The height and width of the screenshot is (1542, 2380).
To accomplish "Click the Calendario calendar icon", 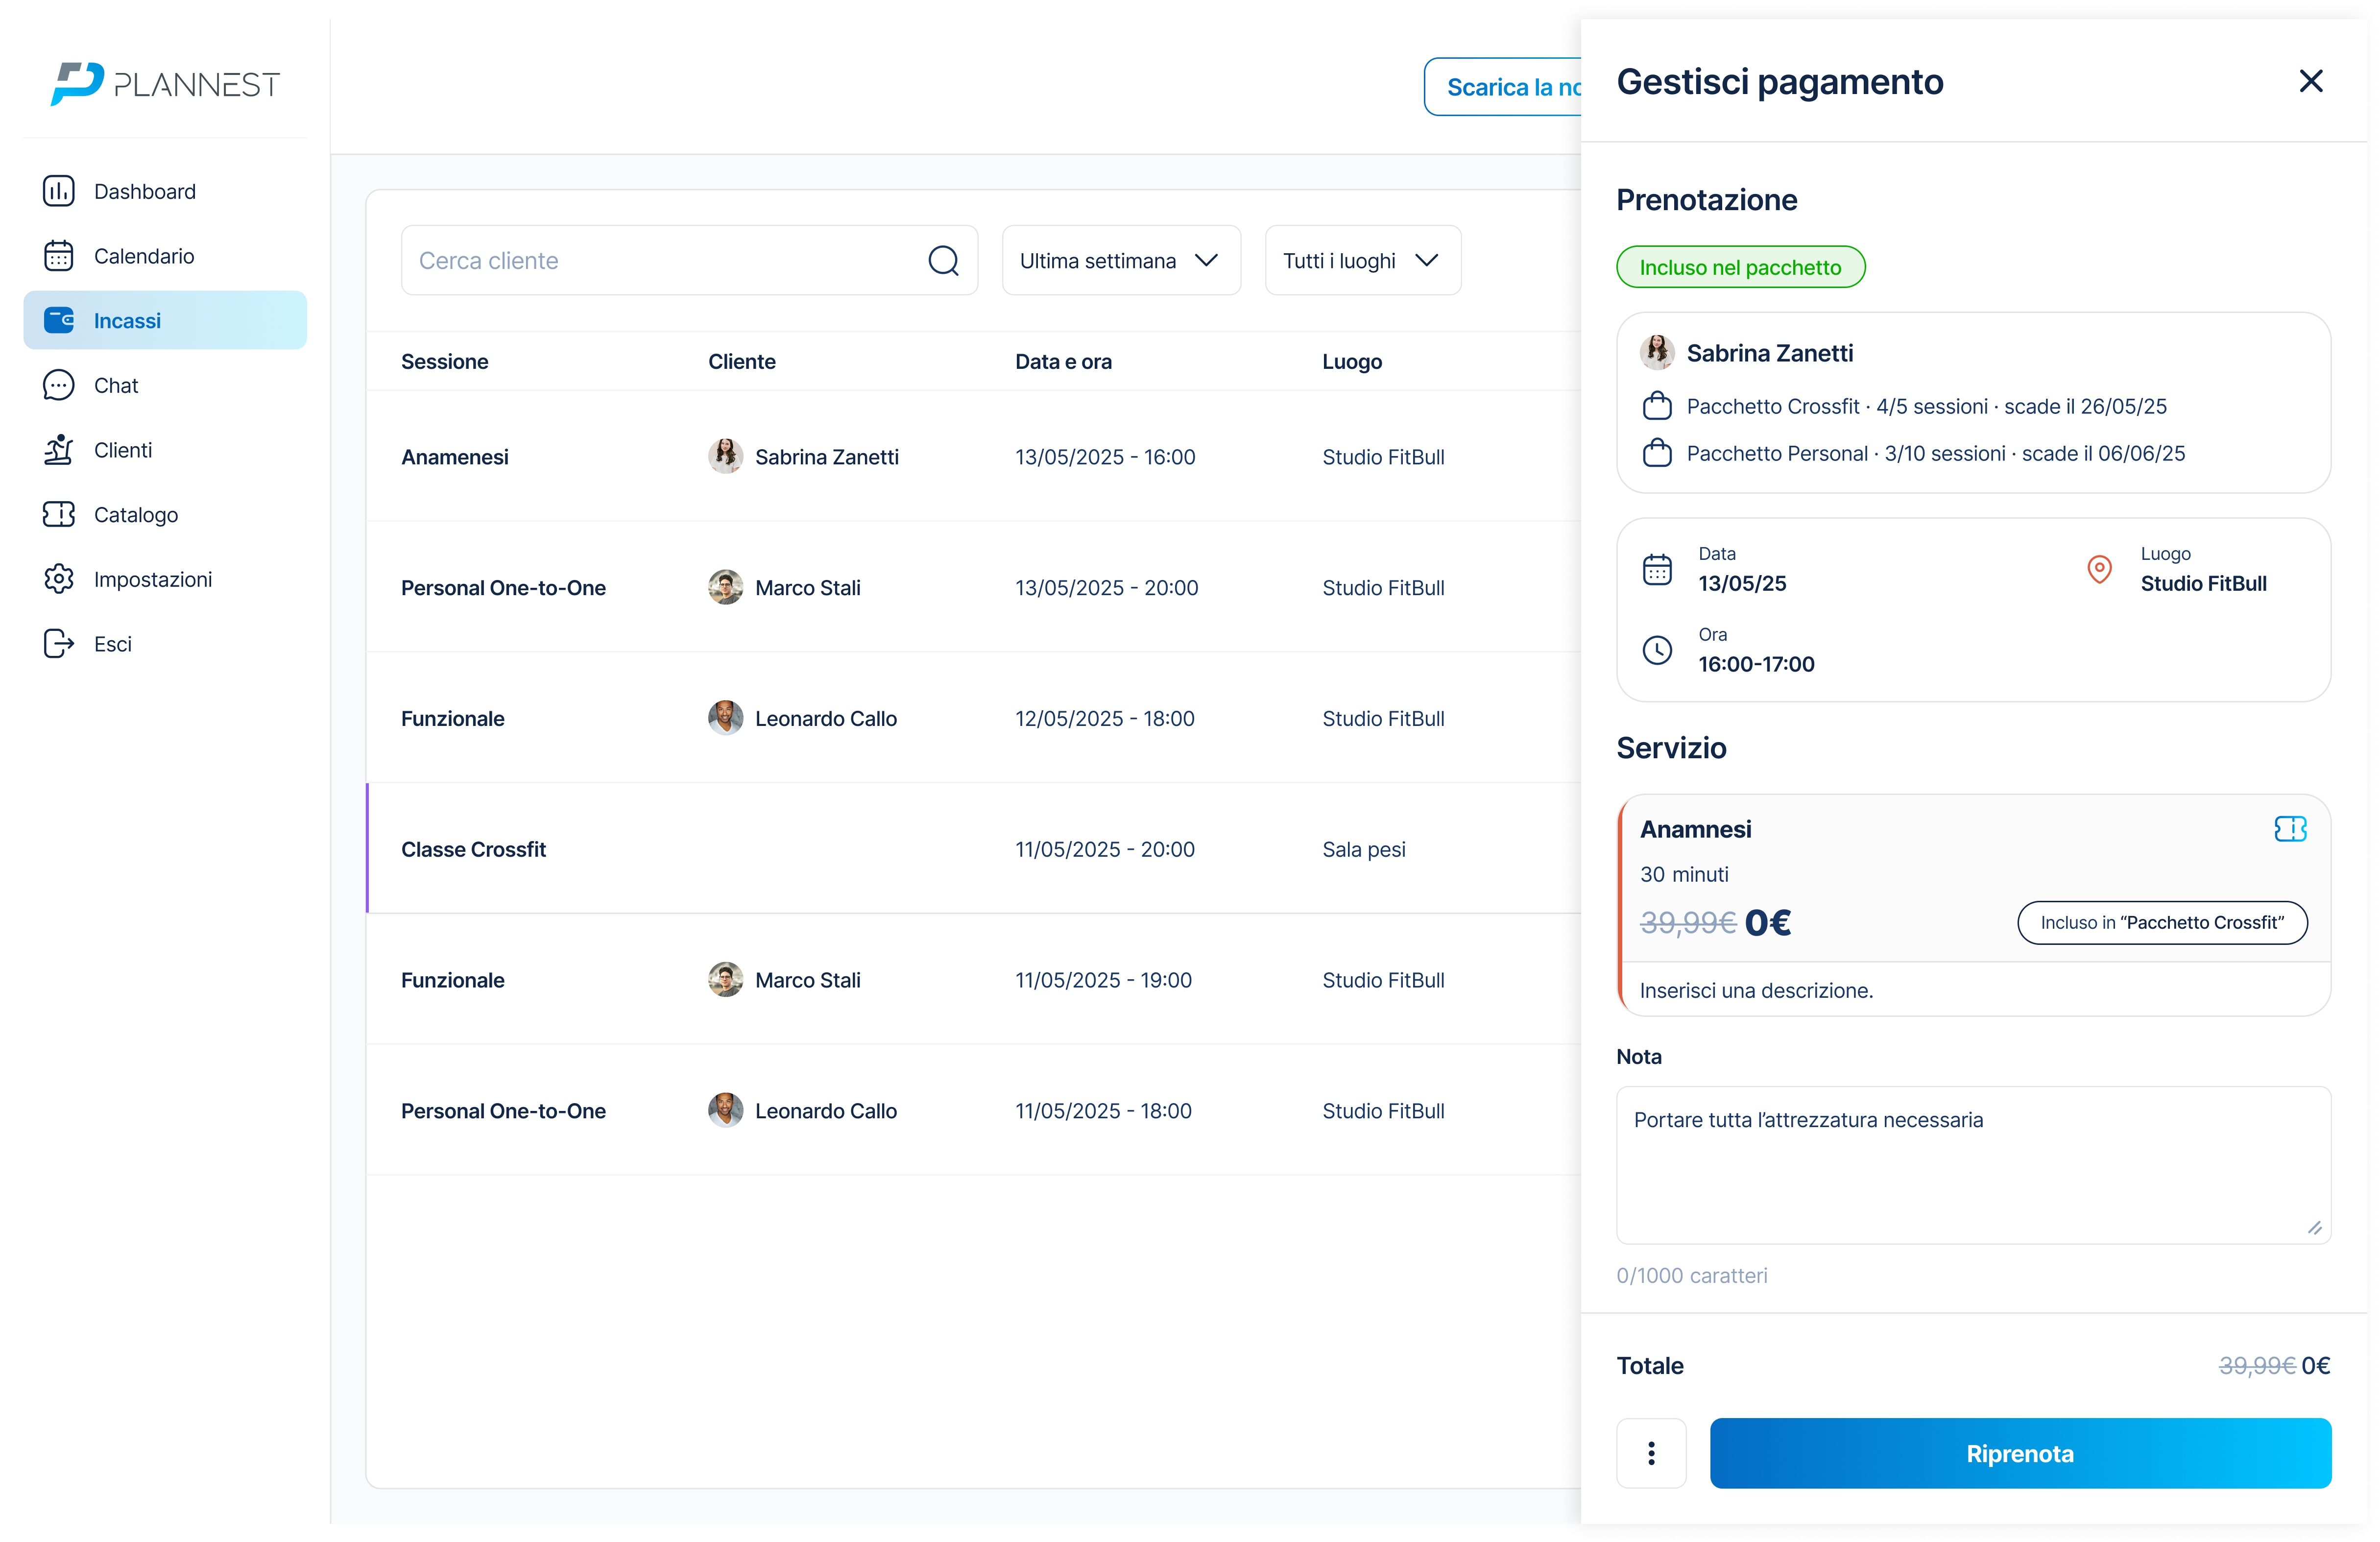I will tap(59, 256).
